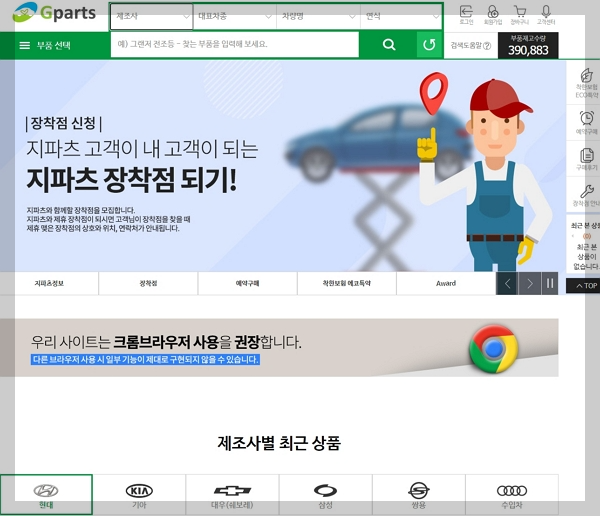This screenshot has height=516, width=600.
Task: Switch banner to 장착점 tab
Action: click(x=148, y=284)
